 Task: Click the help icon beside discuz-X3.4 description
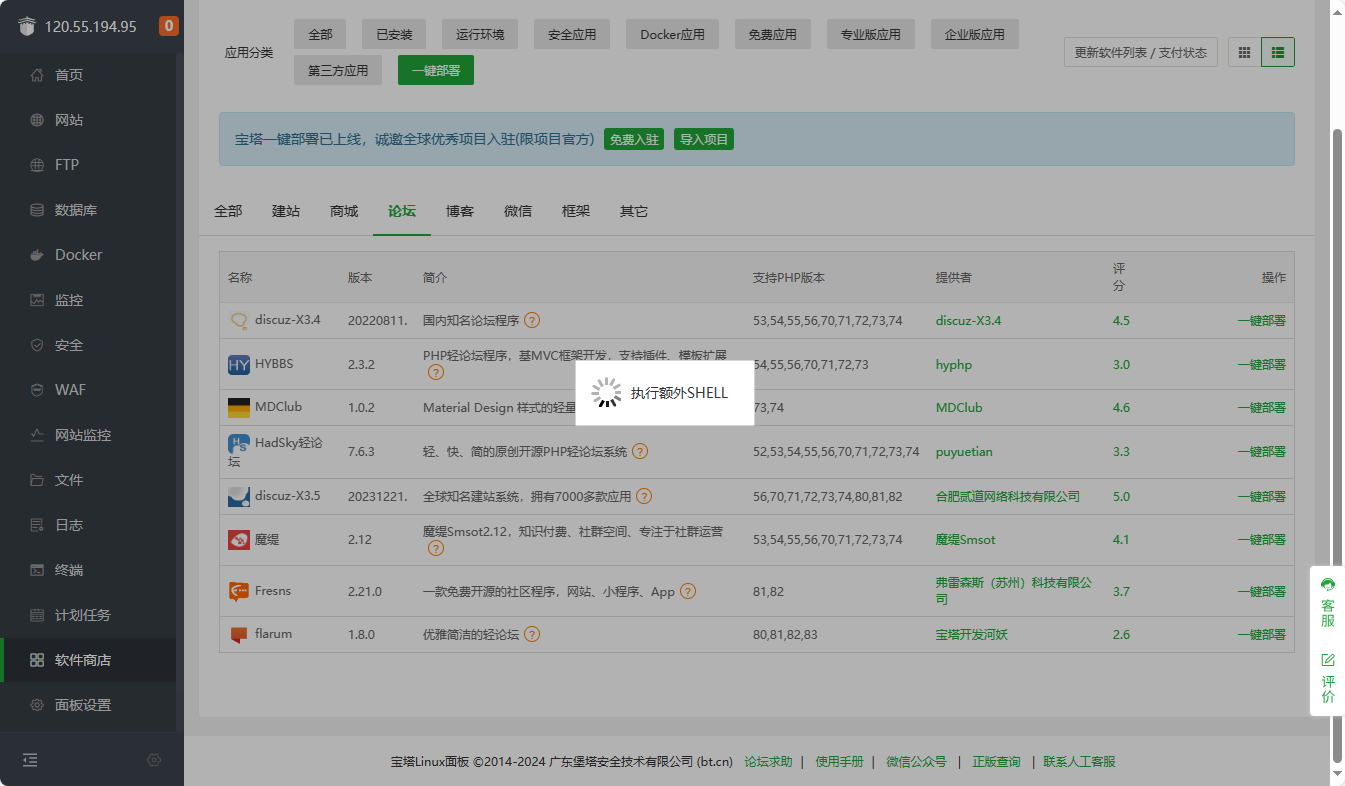[x=532, y=321]
